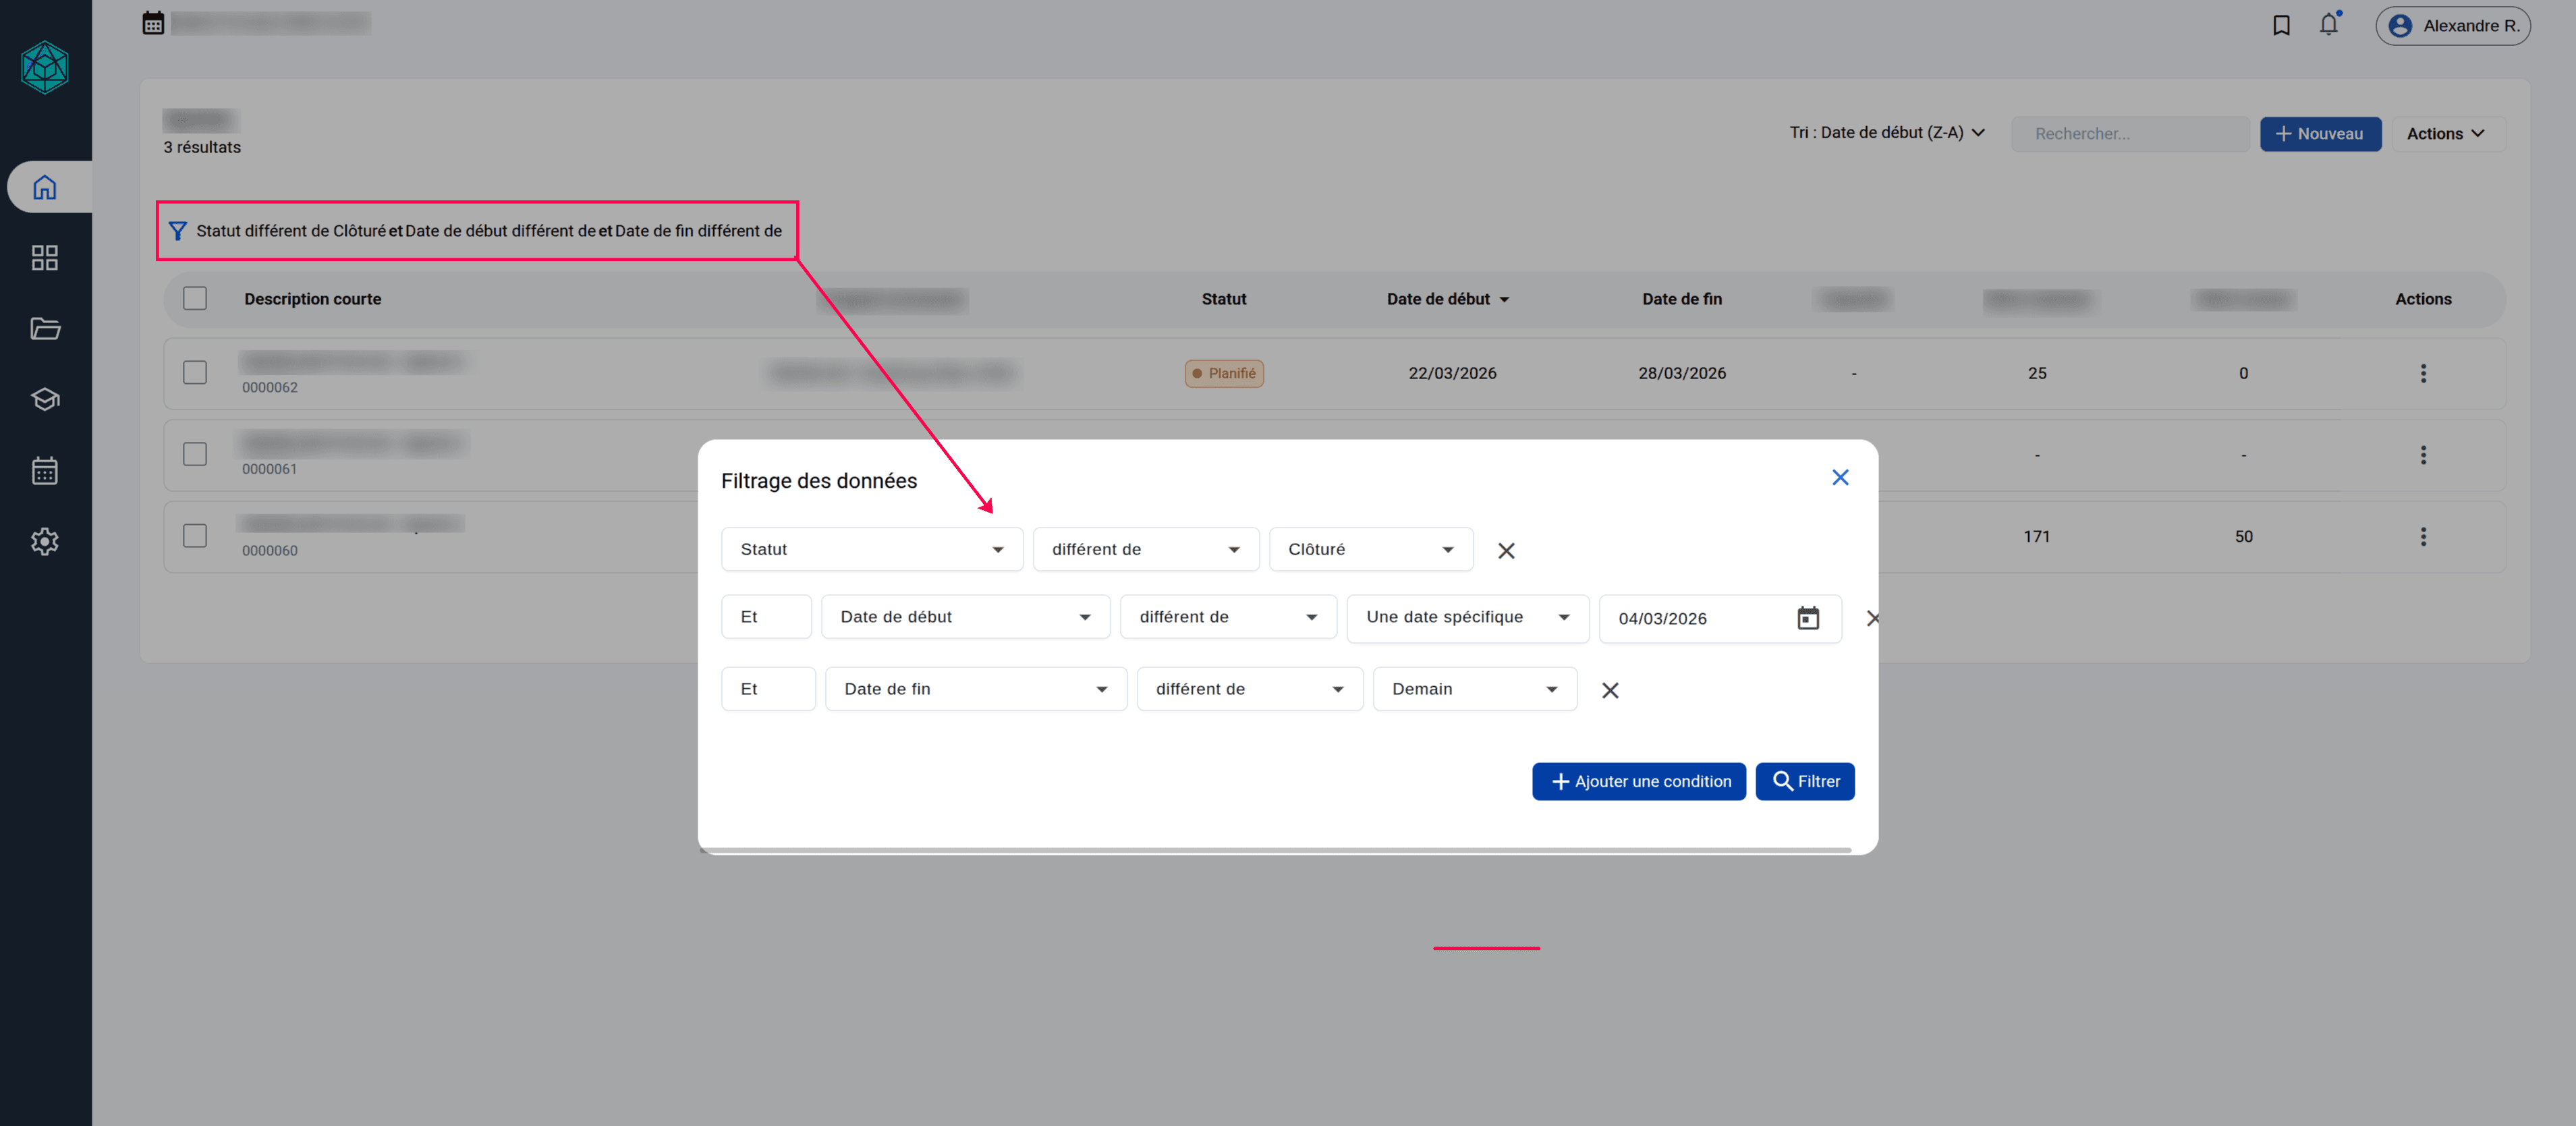Check the row 0000060 checkbox
Image resolution: width=2576 pixels, height=1126 pixels.
[195, 536]
